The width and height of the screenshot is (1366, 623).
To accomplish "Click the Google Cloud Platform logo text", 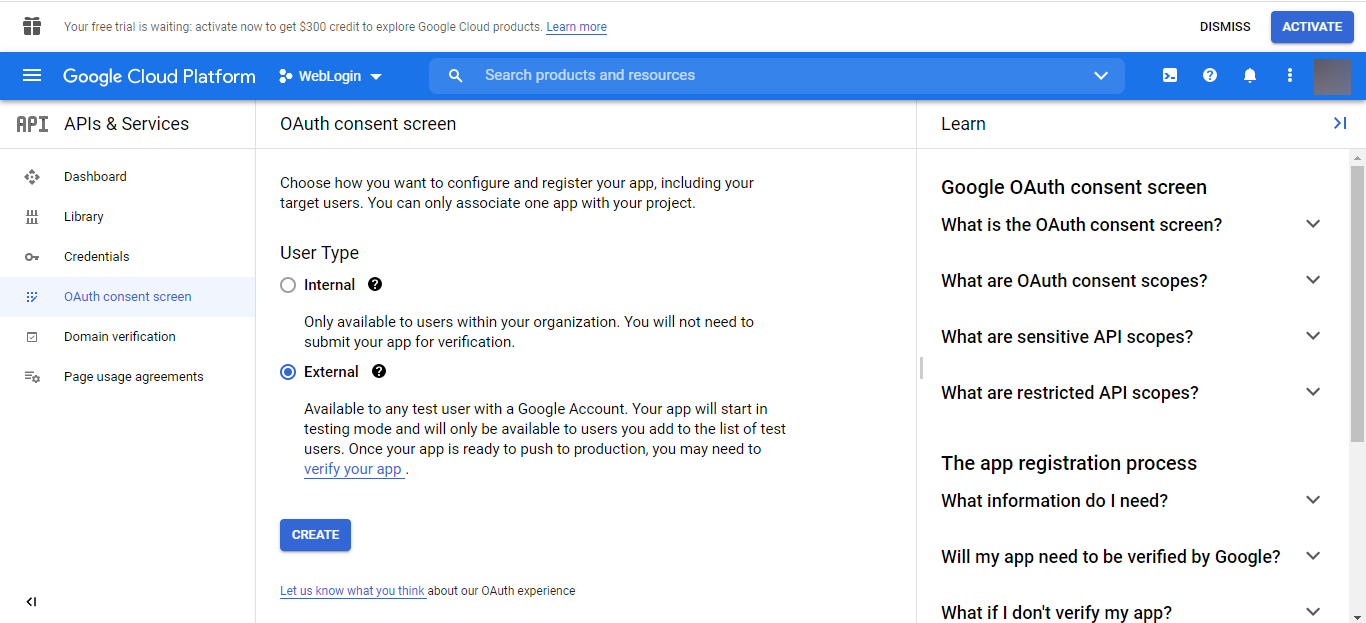I will pyautogui.click(x=159, y=76).
